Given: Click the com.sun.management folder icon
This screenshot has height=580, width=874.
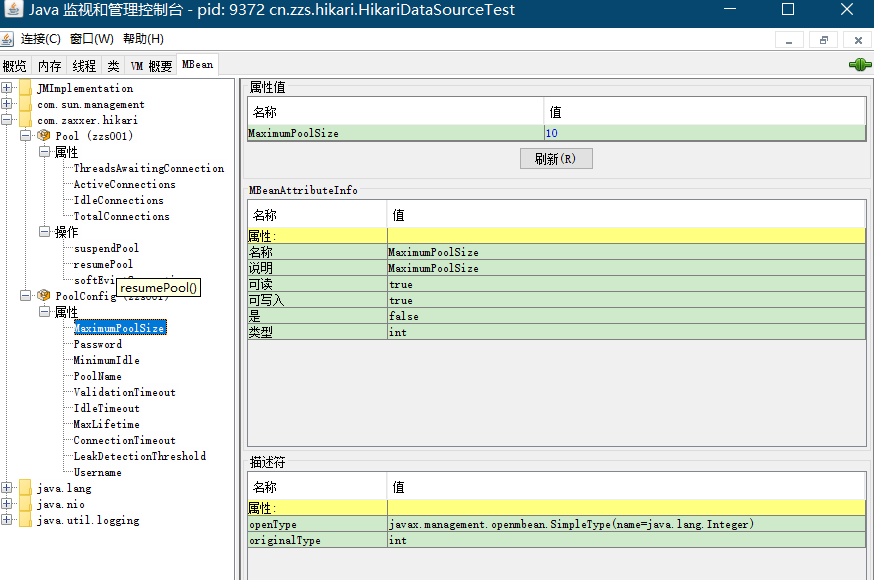Looking at the screenshot, I should [26, 104].
